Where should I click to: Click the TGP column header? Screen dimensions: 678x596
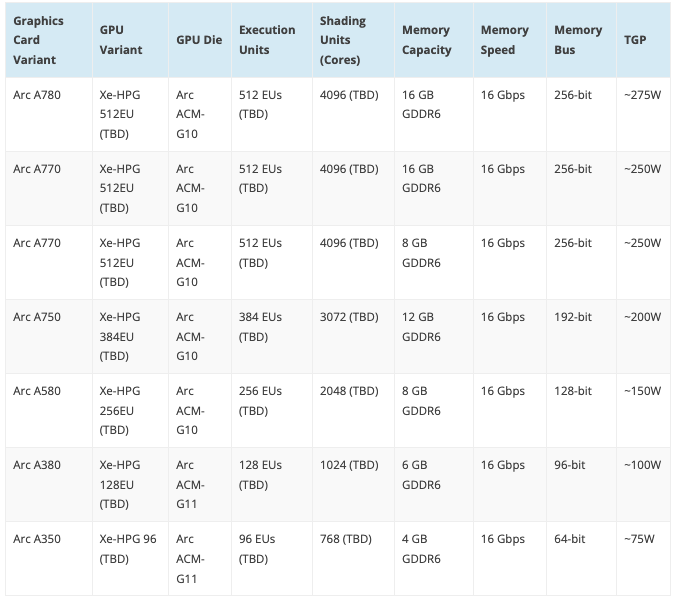tap(635, 40)
